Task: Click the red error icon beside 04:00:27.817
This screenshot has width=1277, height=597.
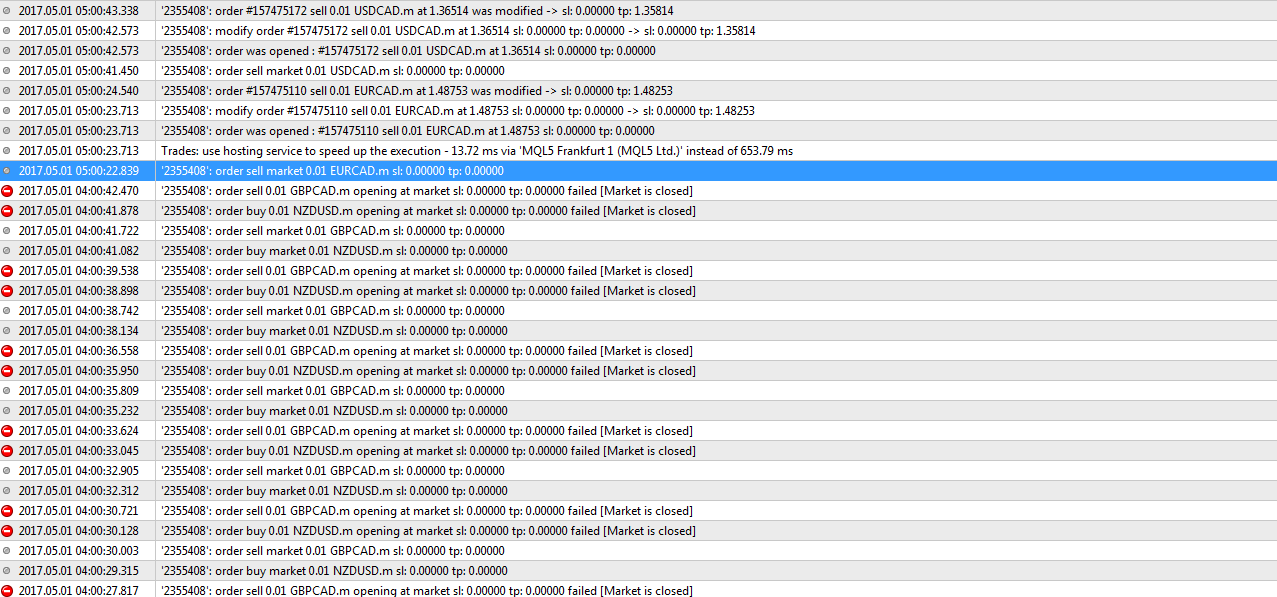Action: 7,590
